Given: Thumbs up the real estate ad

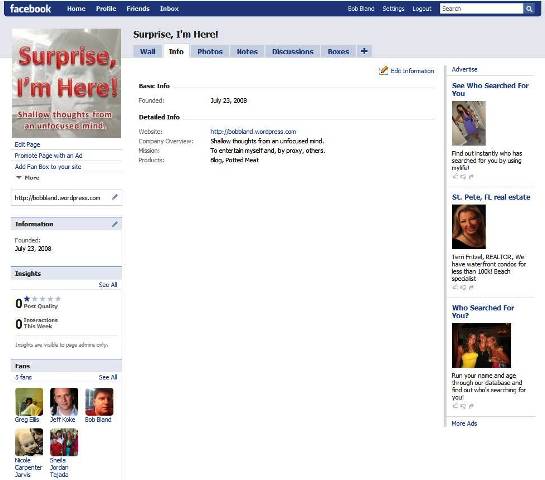Looking at the screenshot, I should (x=455, y=287).
